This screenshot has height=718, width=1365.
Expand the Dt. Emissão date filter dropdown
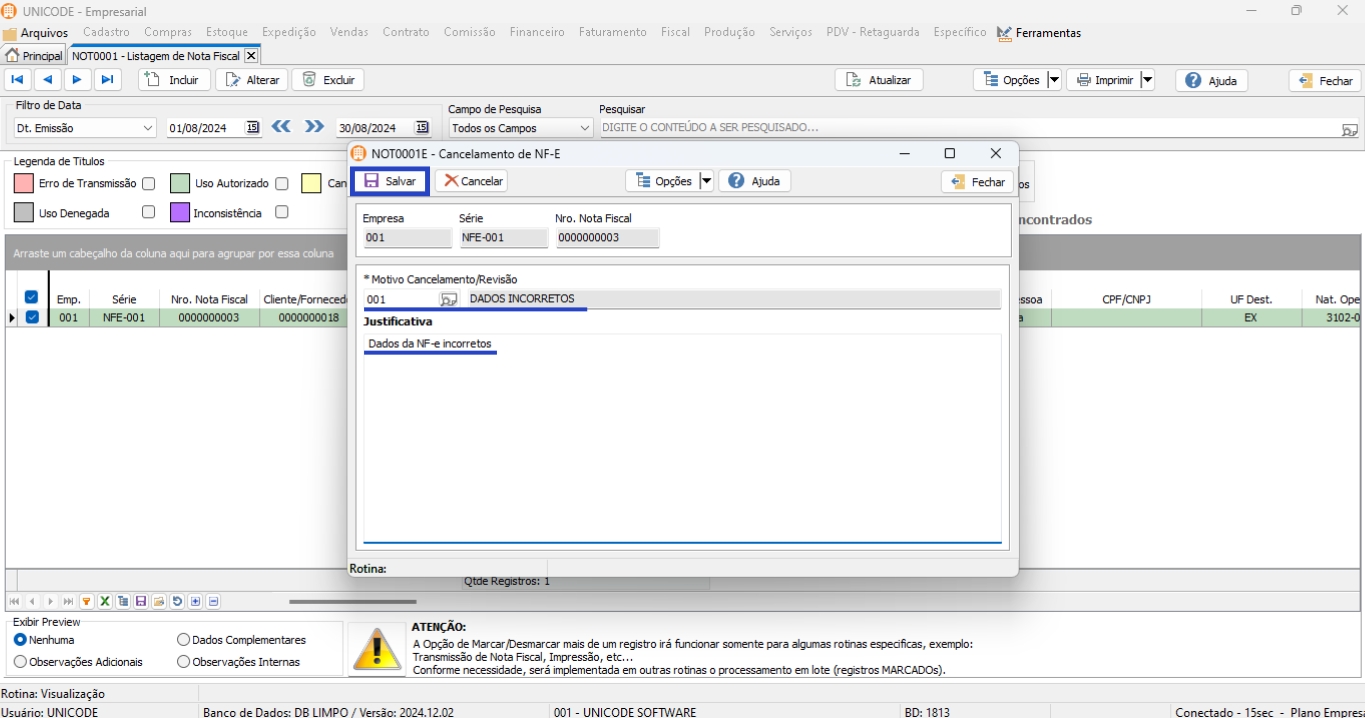tap(148, 128)
